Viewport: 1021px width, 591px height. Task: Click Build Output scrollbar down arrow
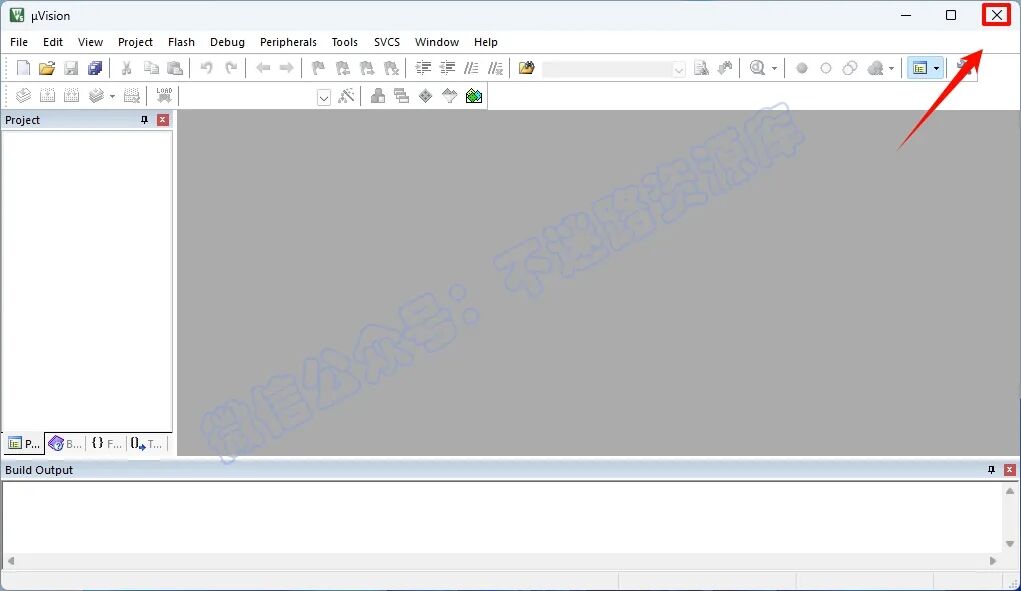coord(1010,544)
